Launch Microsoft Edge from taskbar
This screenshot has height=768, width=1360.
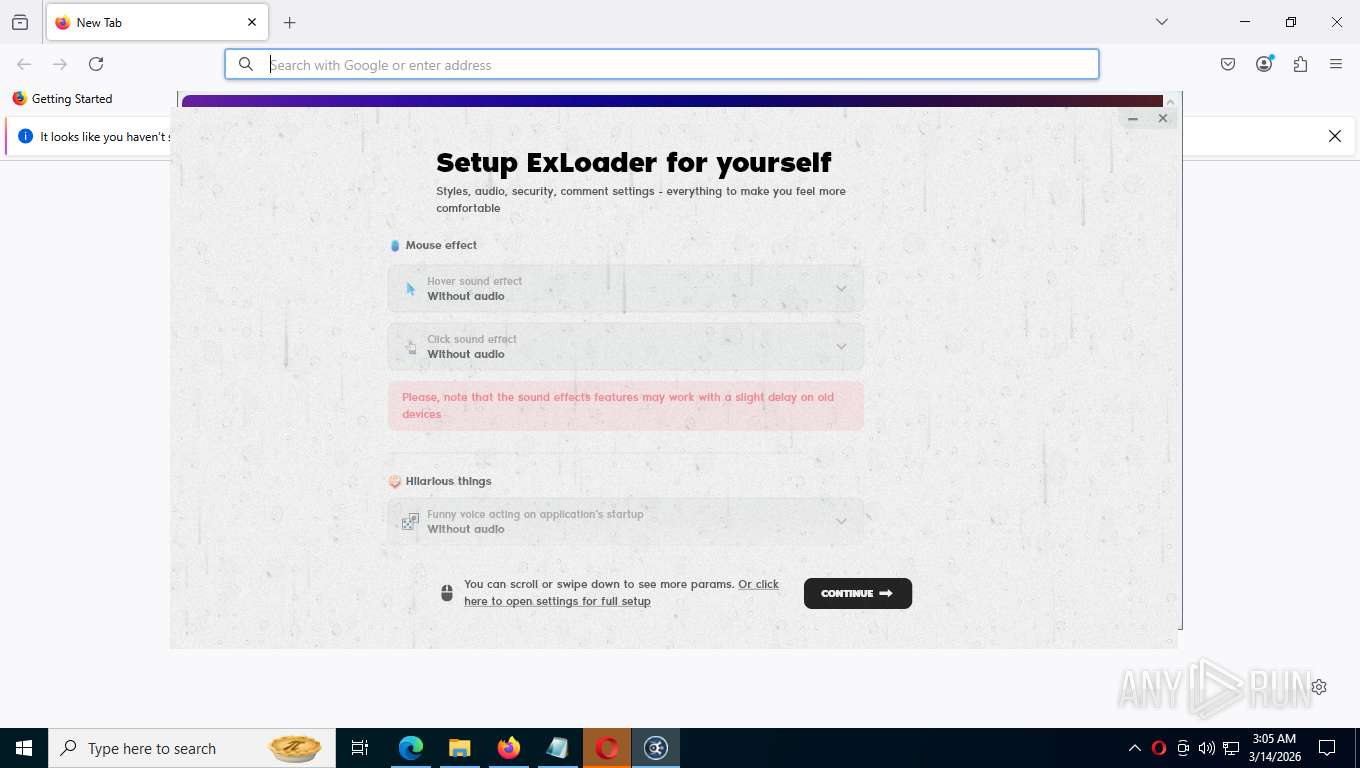[x=411, y=748]
